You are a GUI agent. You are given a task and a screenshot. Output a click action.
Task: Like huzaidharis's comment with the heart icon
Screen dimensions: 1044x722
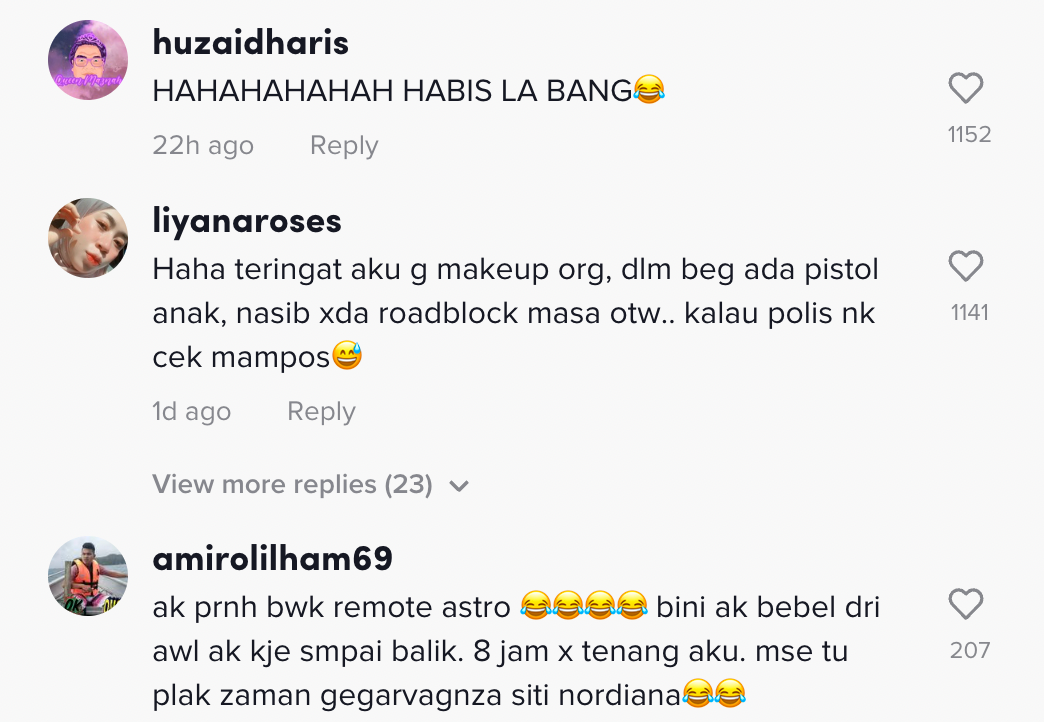pos(965,88)
